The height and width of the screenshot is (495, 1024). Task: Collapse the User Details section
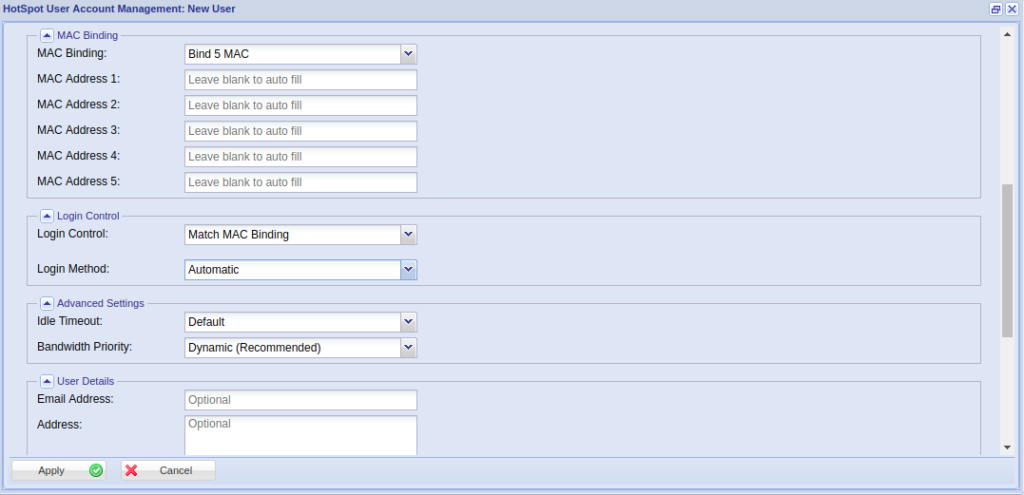click(47, 381)
